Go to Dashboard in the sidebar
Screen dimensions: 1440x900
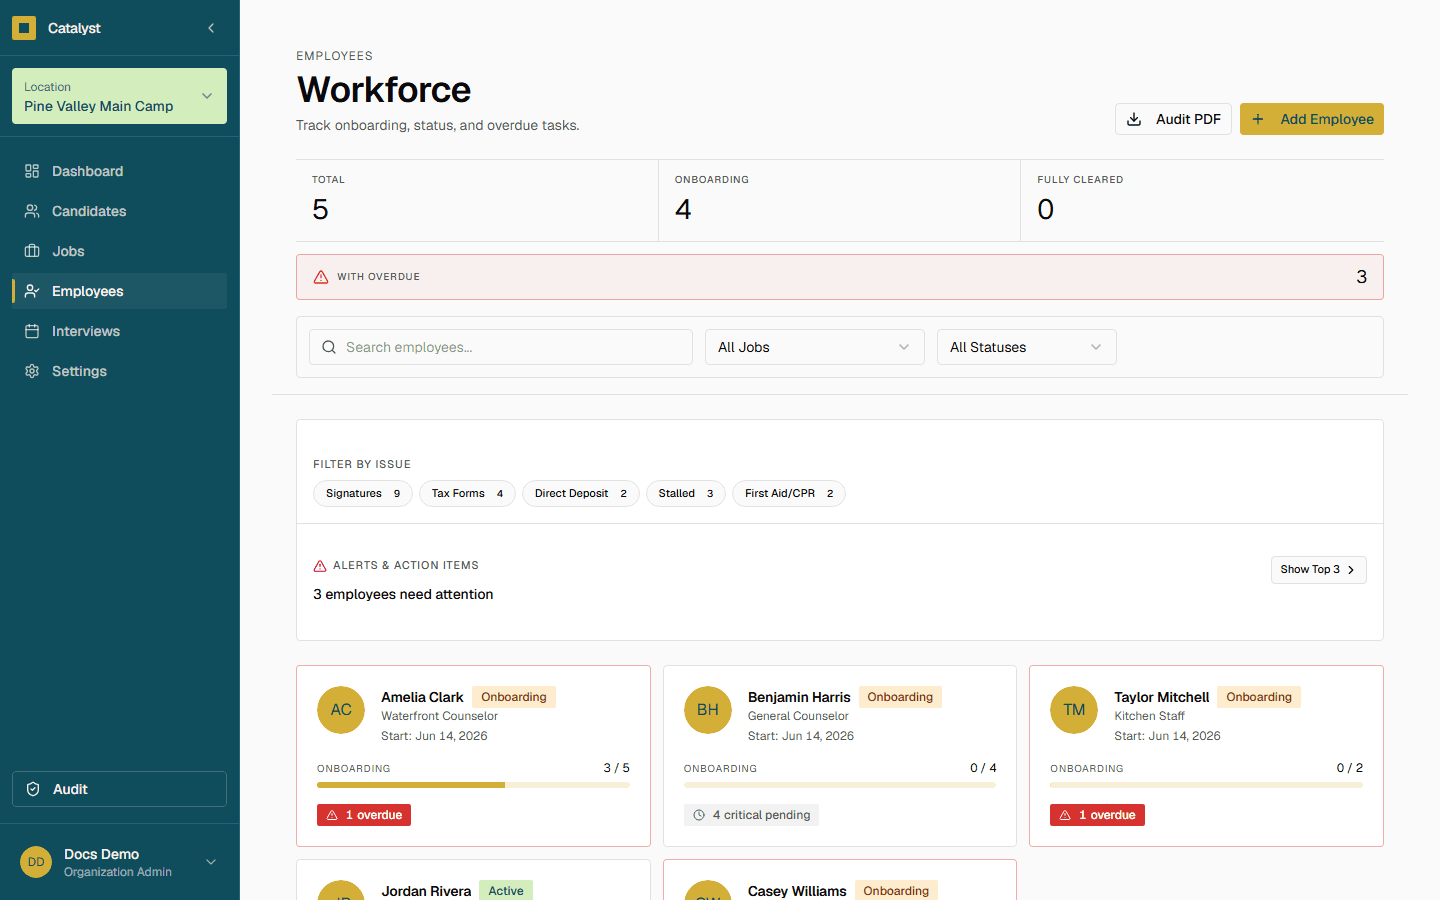(x=119, y=171)
